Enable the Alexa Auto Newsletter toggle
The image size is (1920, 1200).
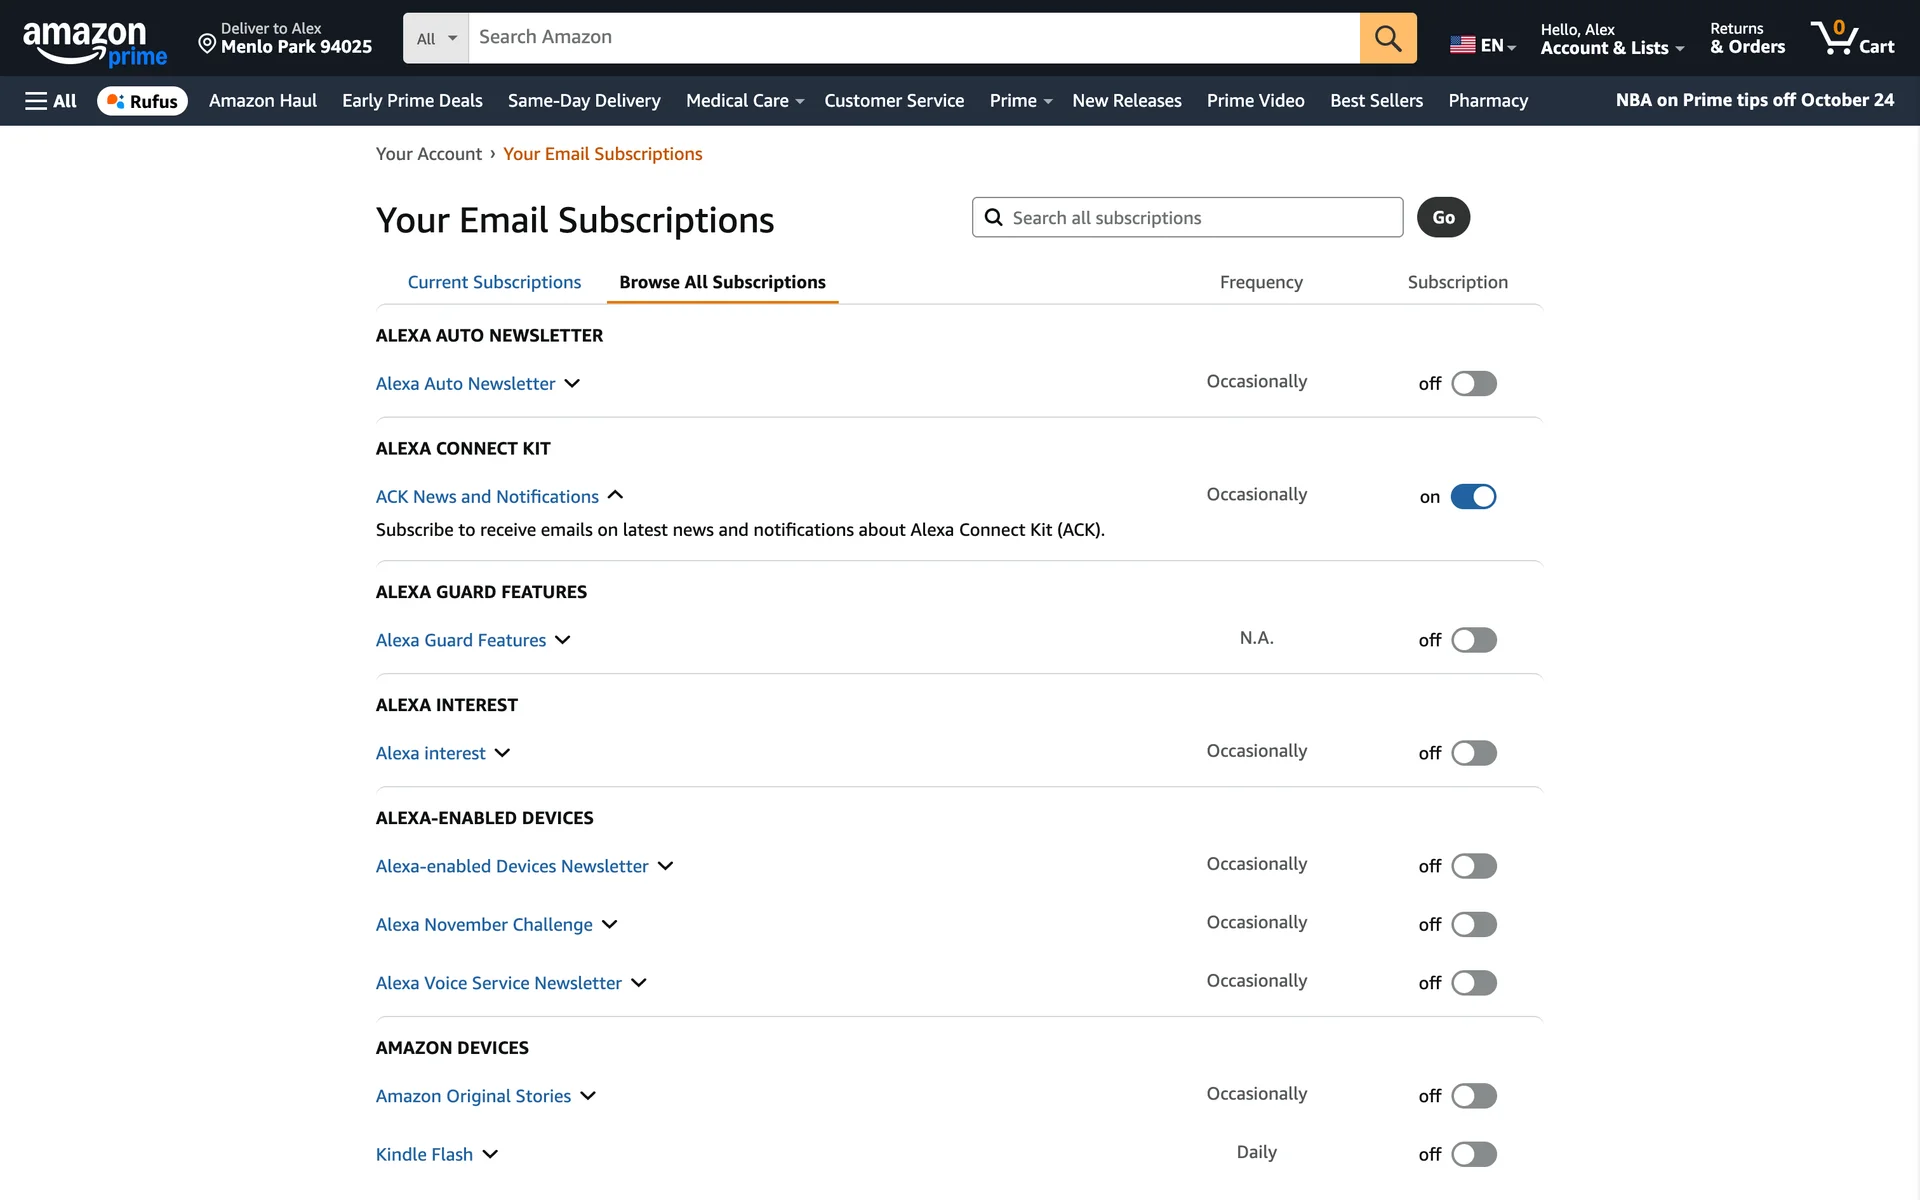point(1473,384)
